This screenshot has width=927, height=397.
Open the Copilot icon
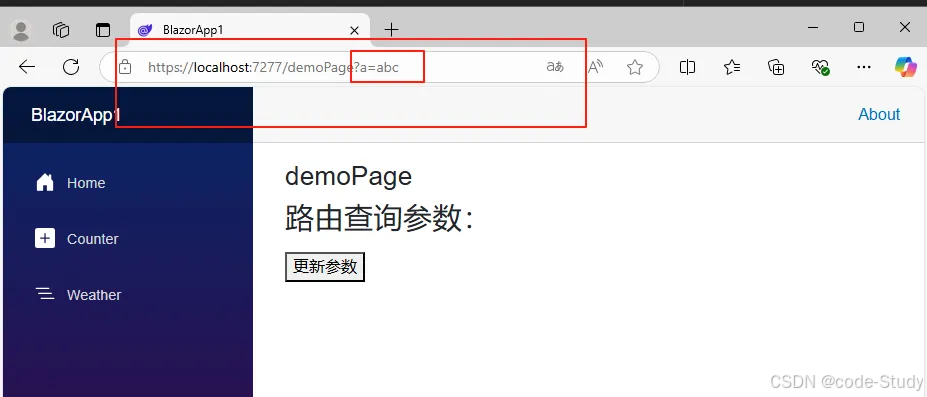point(905,67)
